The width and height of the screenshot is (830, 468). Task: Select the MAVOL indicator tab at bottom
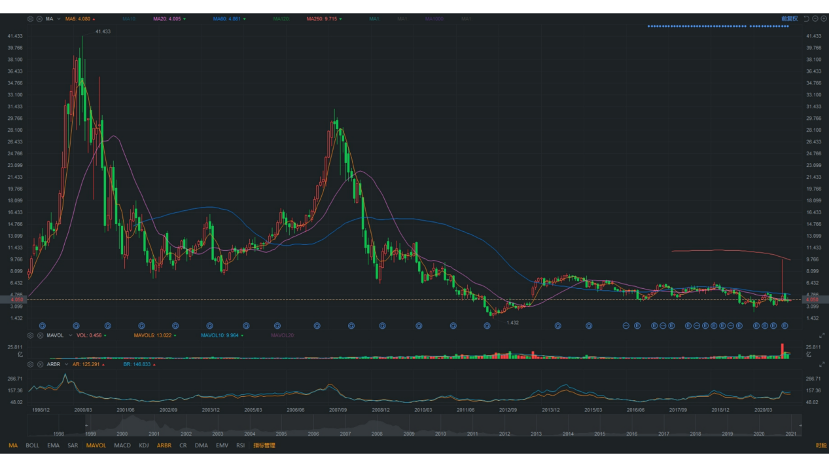[96, 445]
